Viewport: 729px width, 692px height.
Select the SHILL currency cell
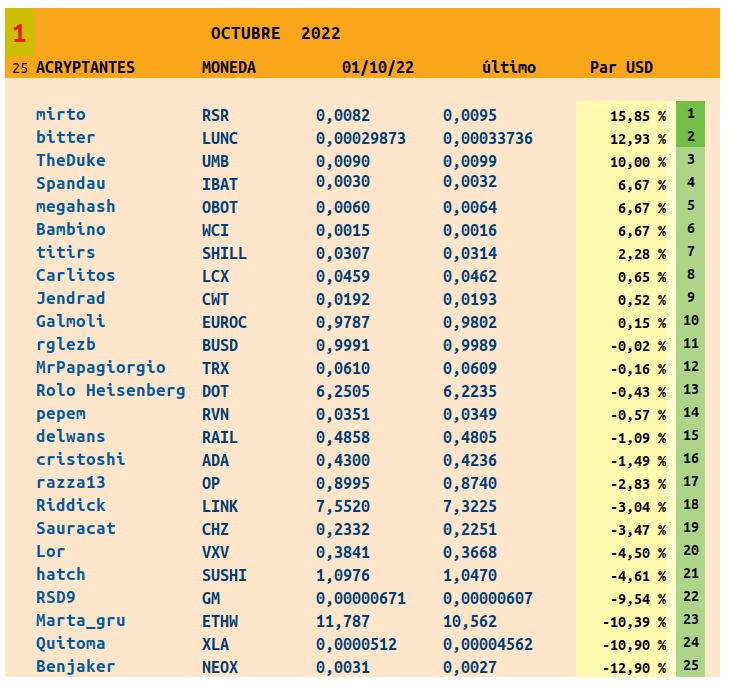click(x=224, y=254)
